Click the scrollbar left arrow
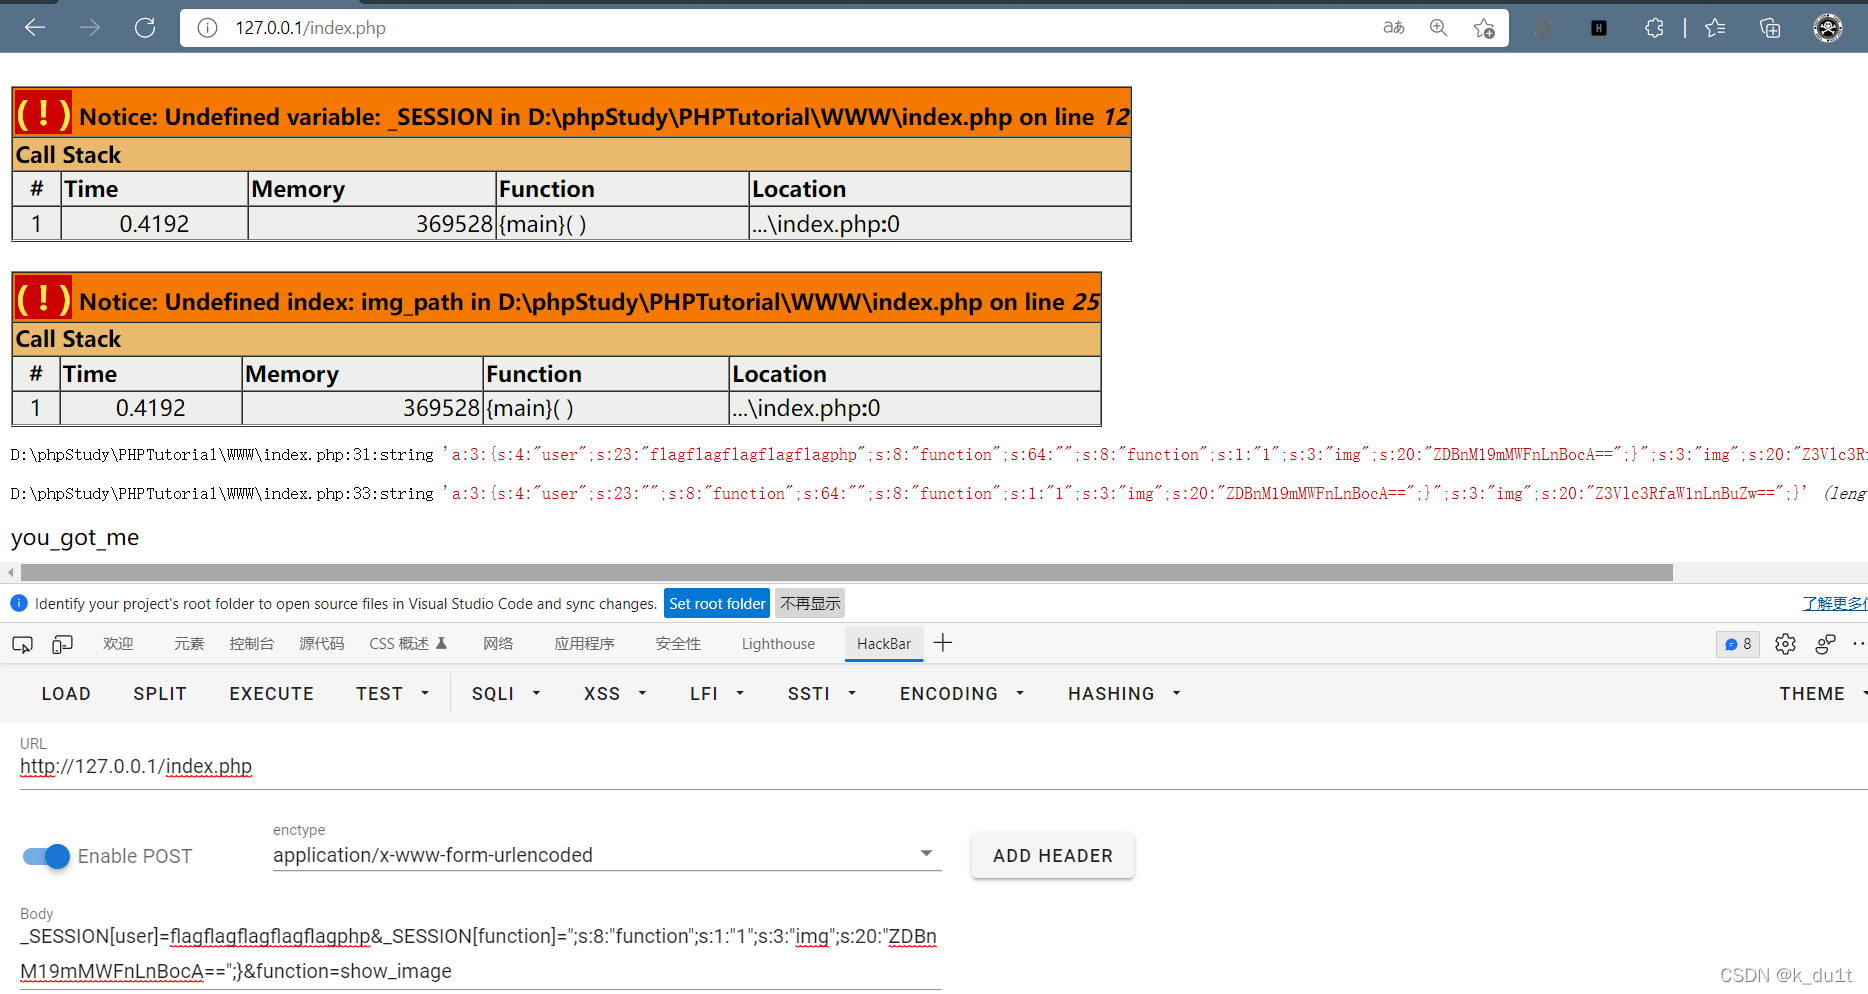Screen dimensions: 1868x994 coord(11,572)
